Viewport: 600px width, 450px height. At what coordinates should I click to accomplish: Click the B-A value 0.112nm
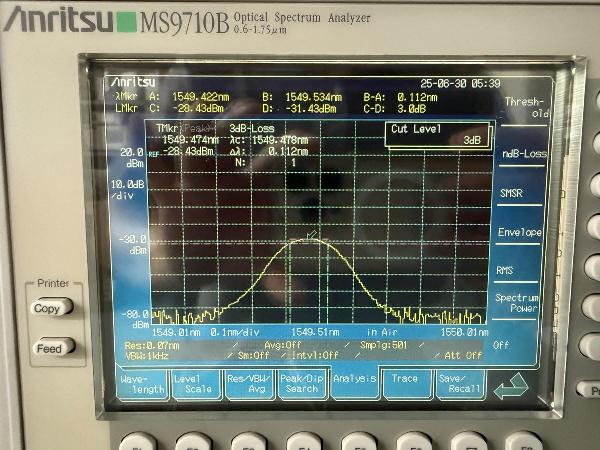coord(417,97)
